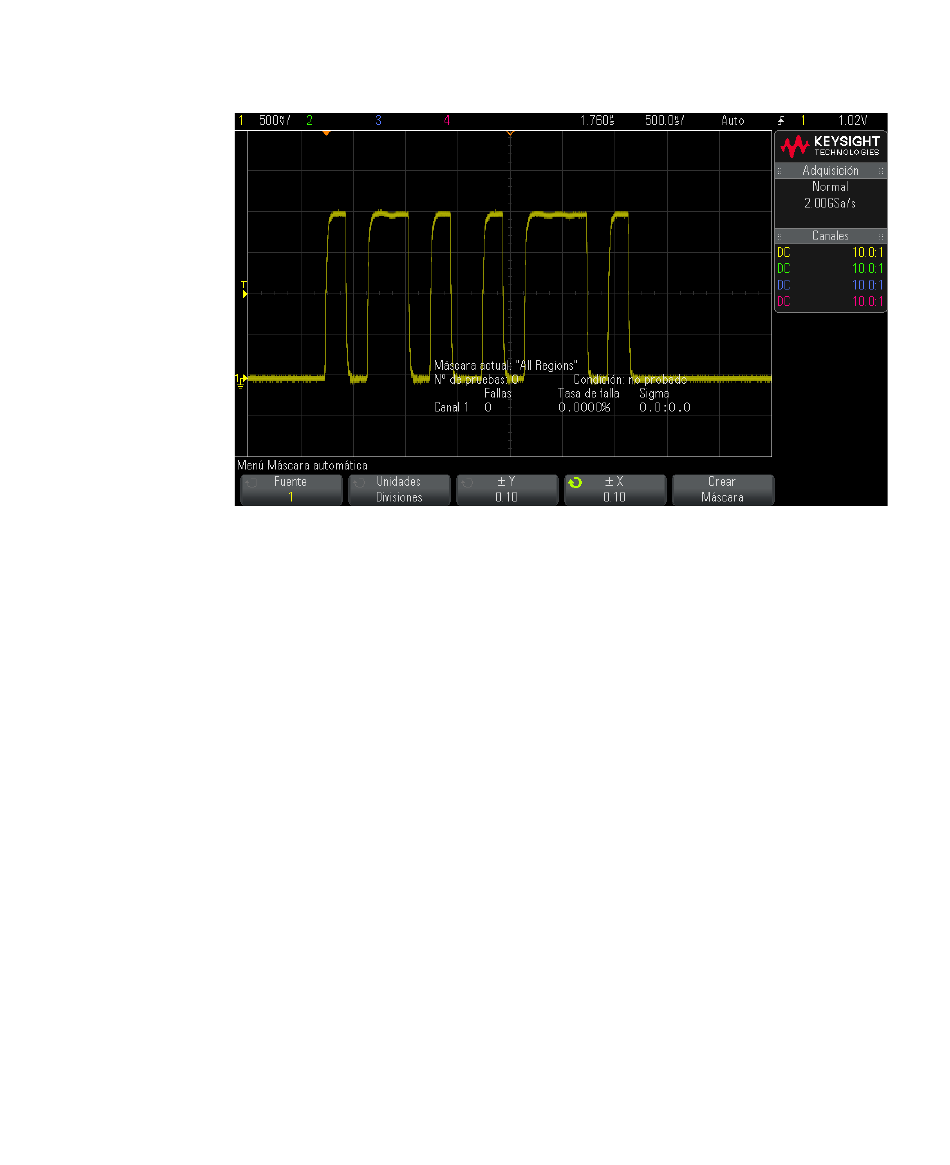Click the Crear Máscara softkey
Screen dimensions: 950x1165
point(723,490)
